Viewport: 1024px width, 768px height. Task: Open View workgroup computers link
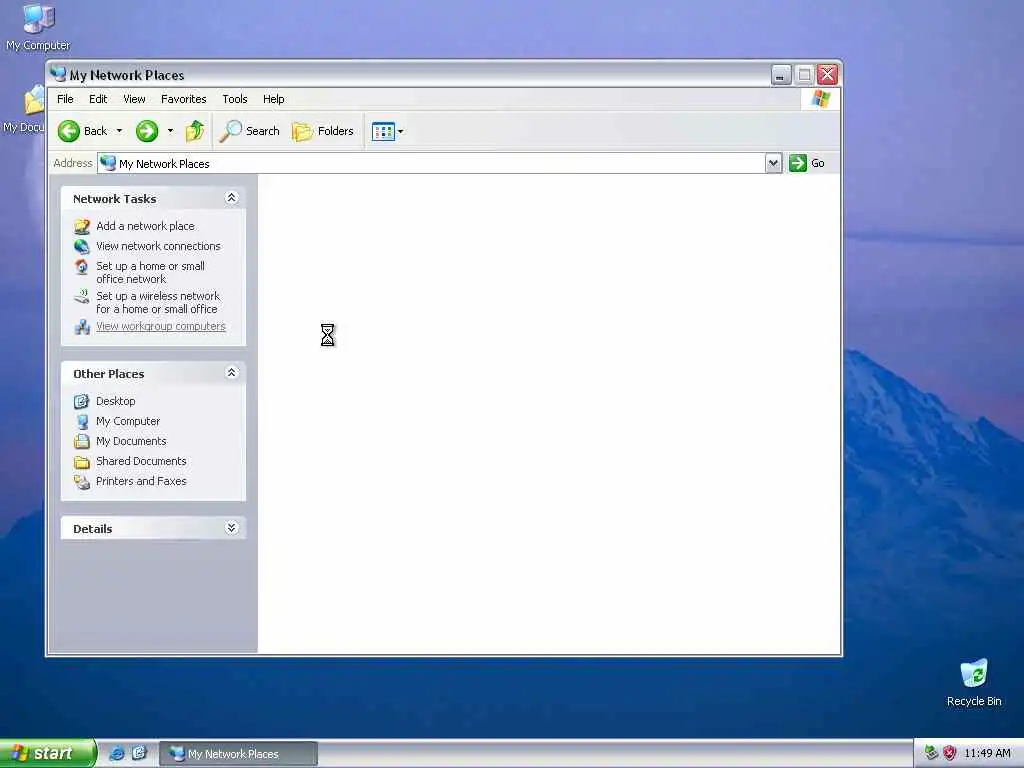point(161,327)
